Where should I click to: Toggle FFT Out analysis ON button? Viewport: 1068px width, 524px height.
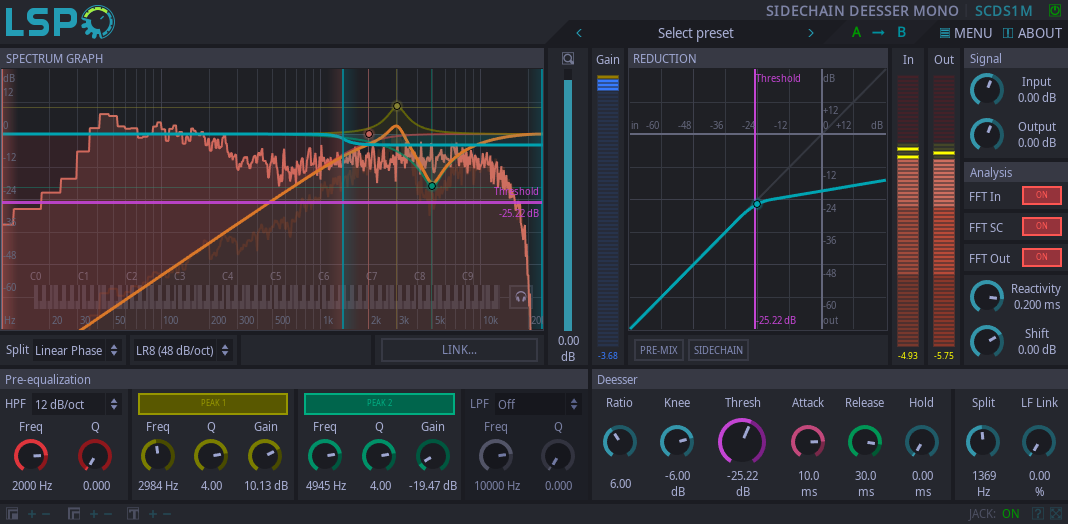tap(1041, 258)
